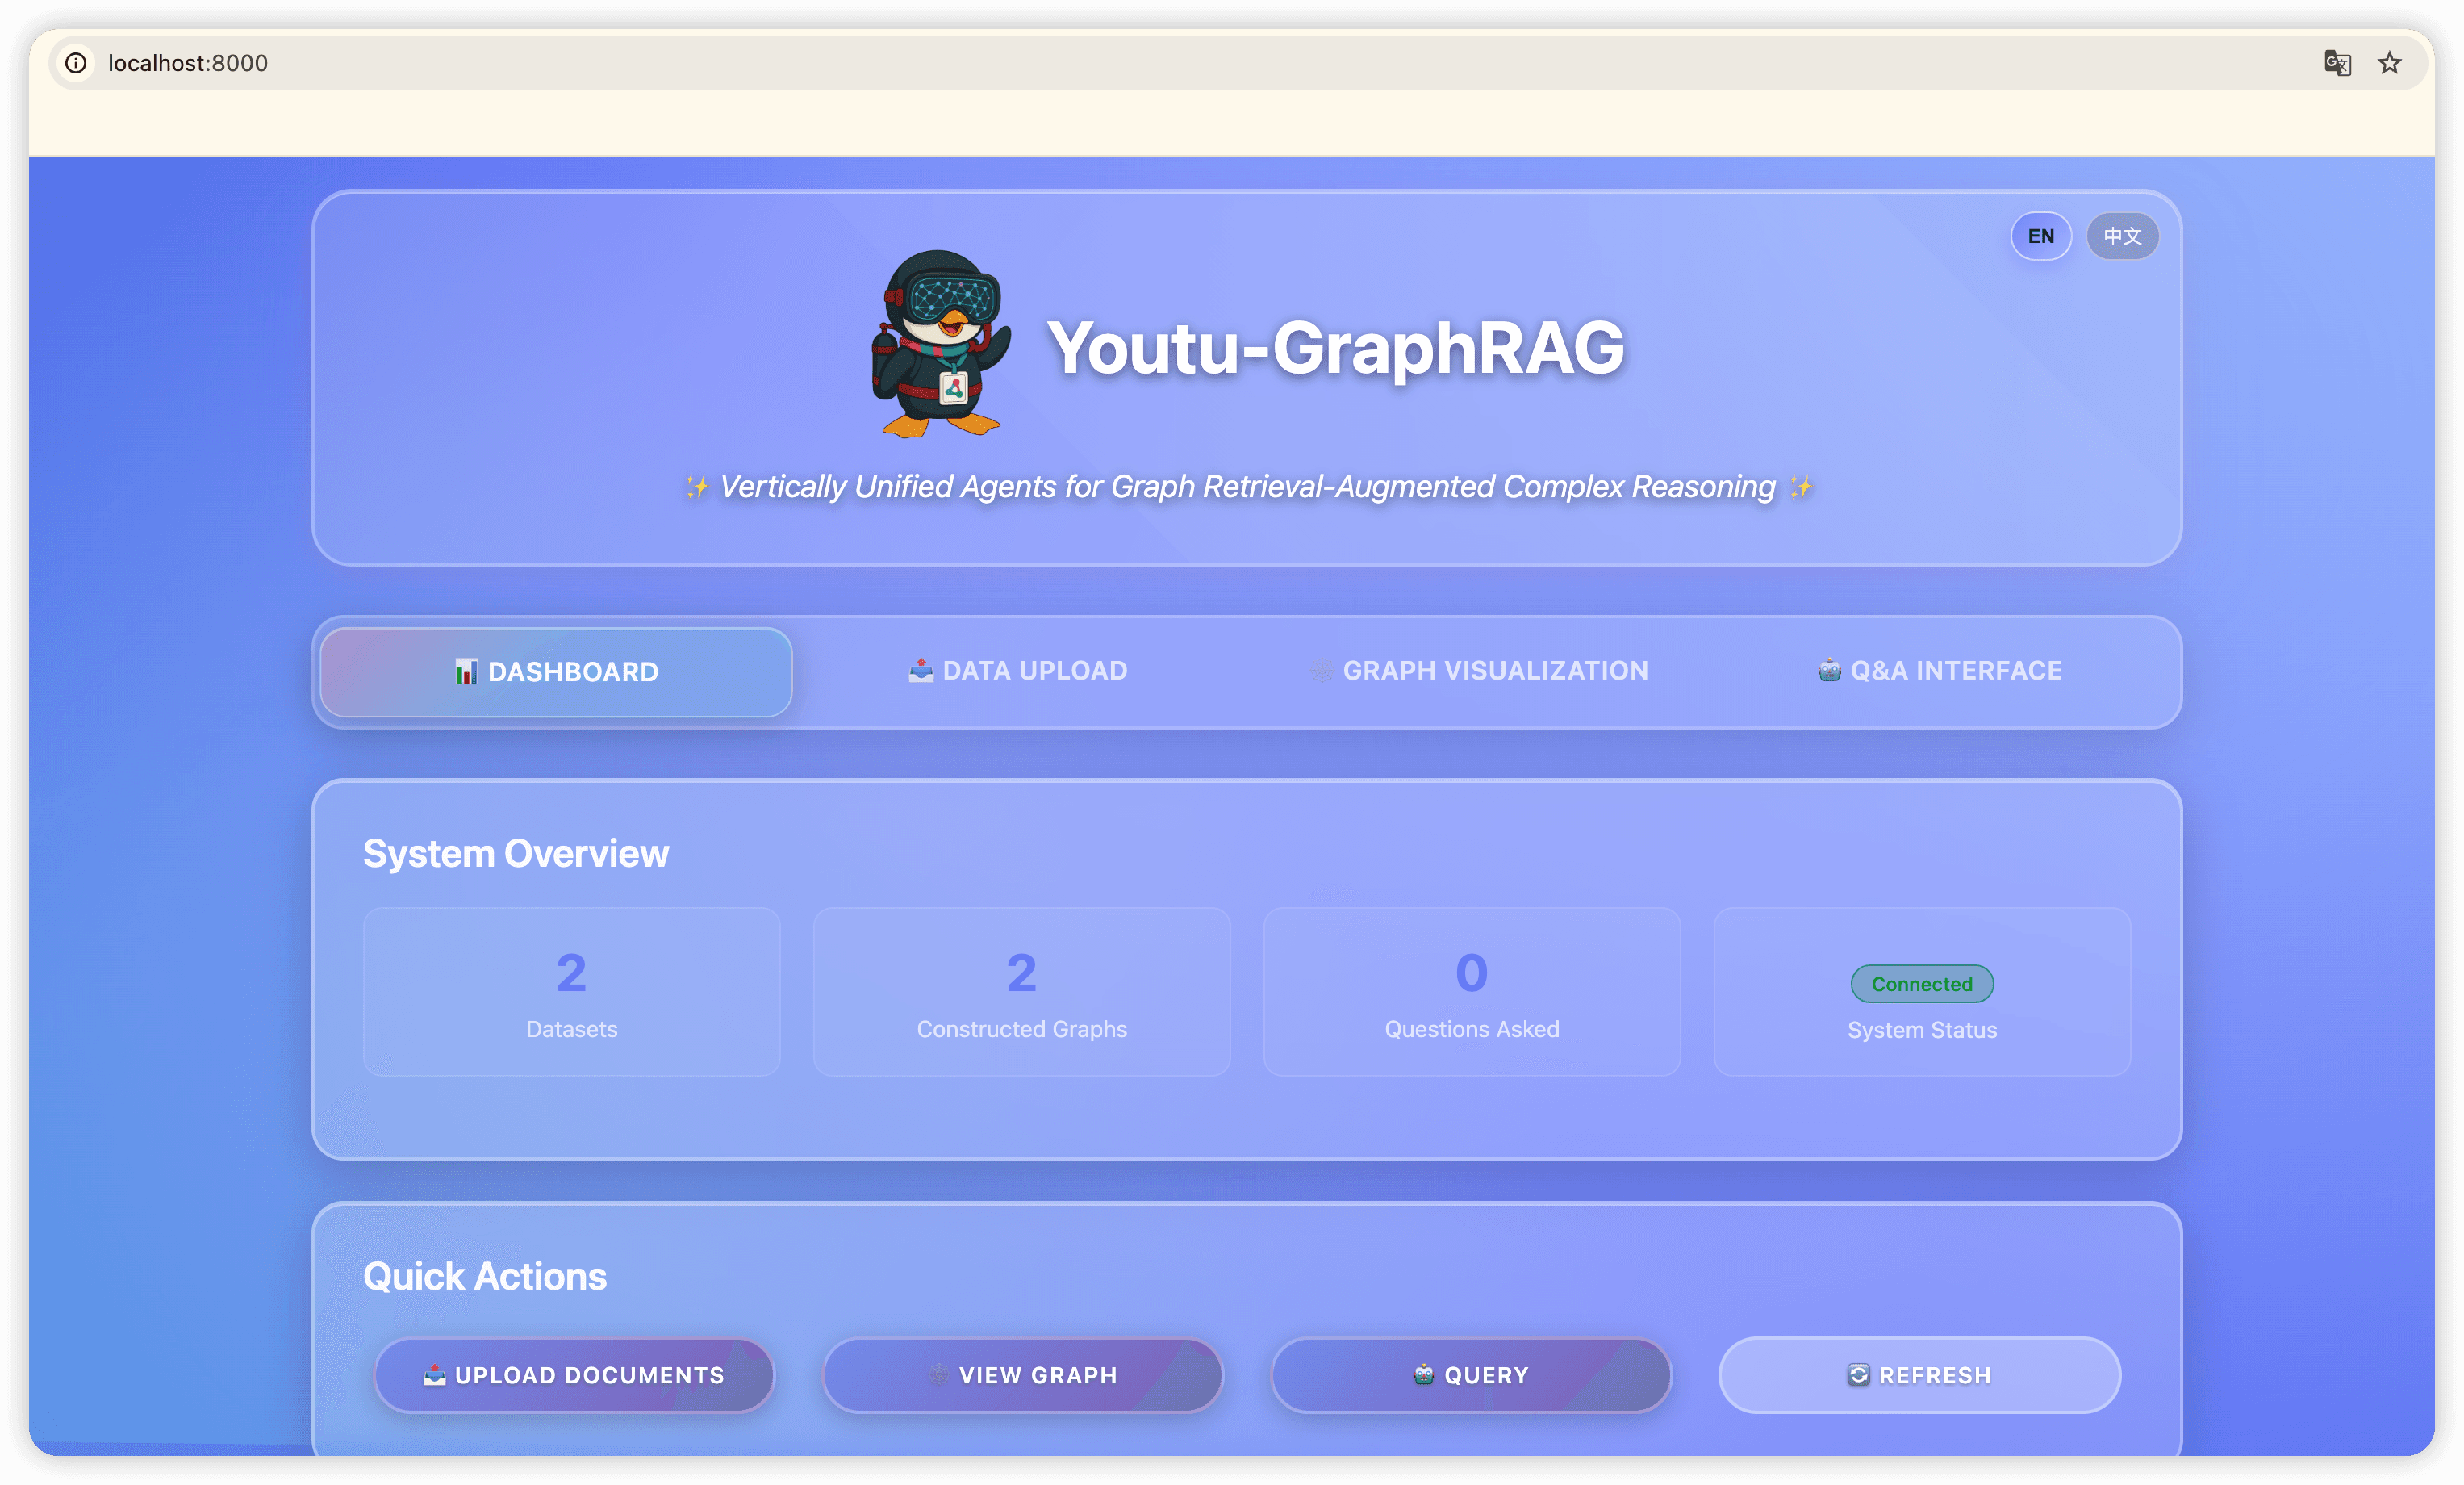Click the robot icon on Q&A Interface tab
This screenshot has height=1485, width=2464.
click(1829, 670)
